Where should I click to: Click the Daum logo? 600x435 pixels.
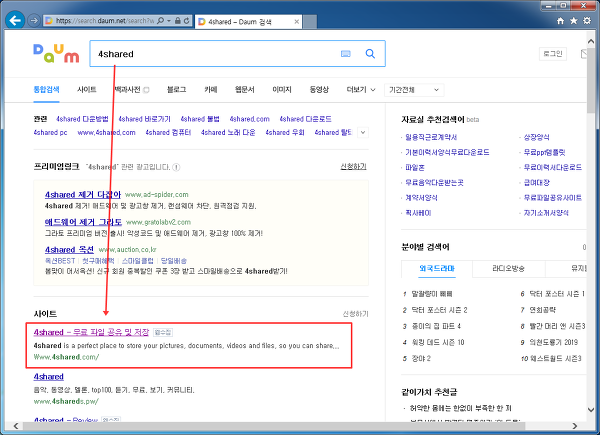click(x=56, y=54)
